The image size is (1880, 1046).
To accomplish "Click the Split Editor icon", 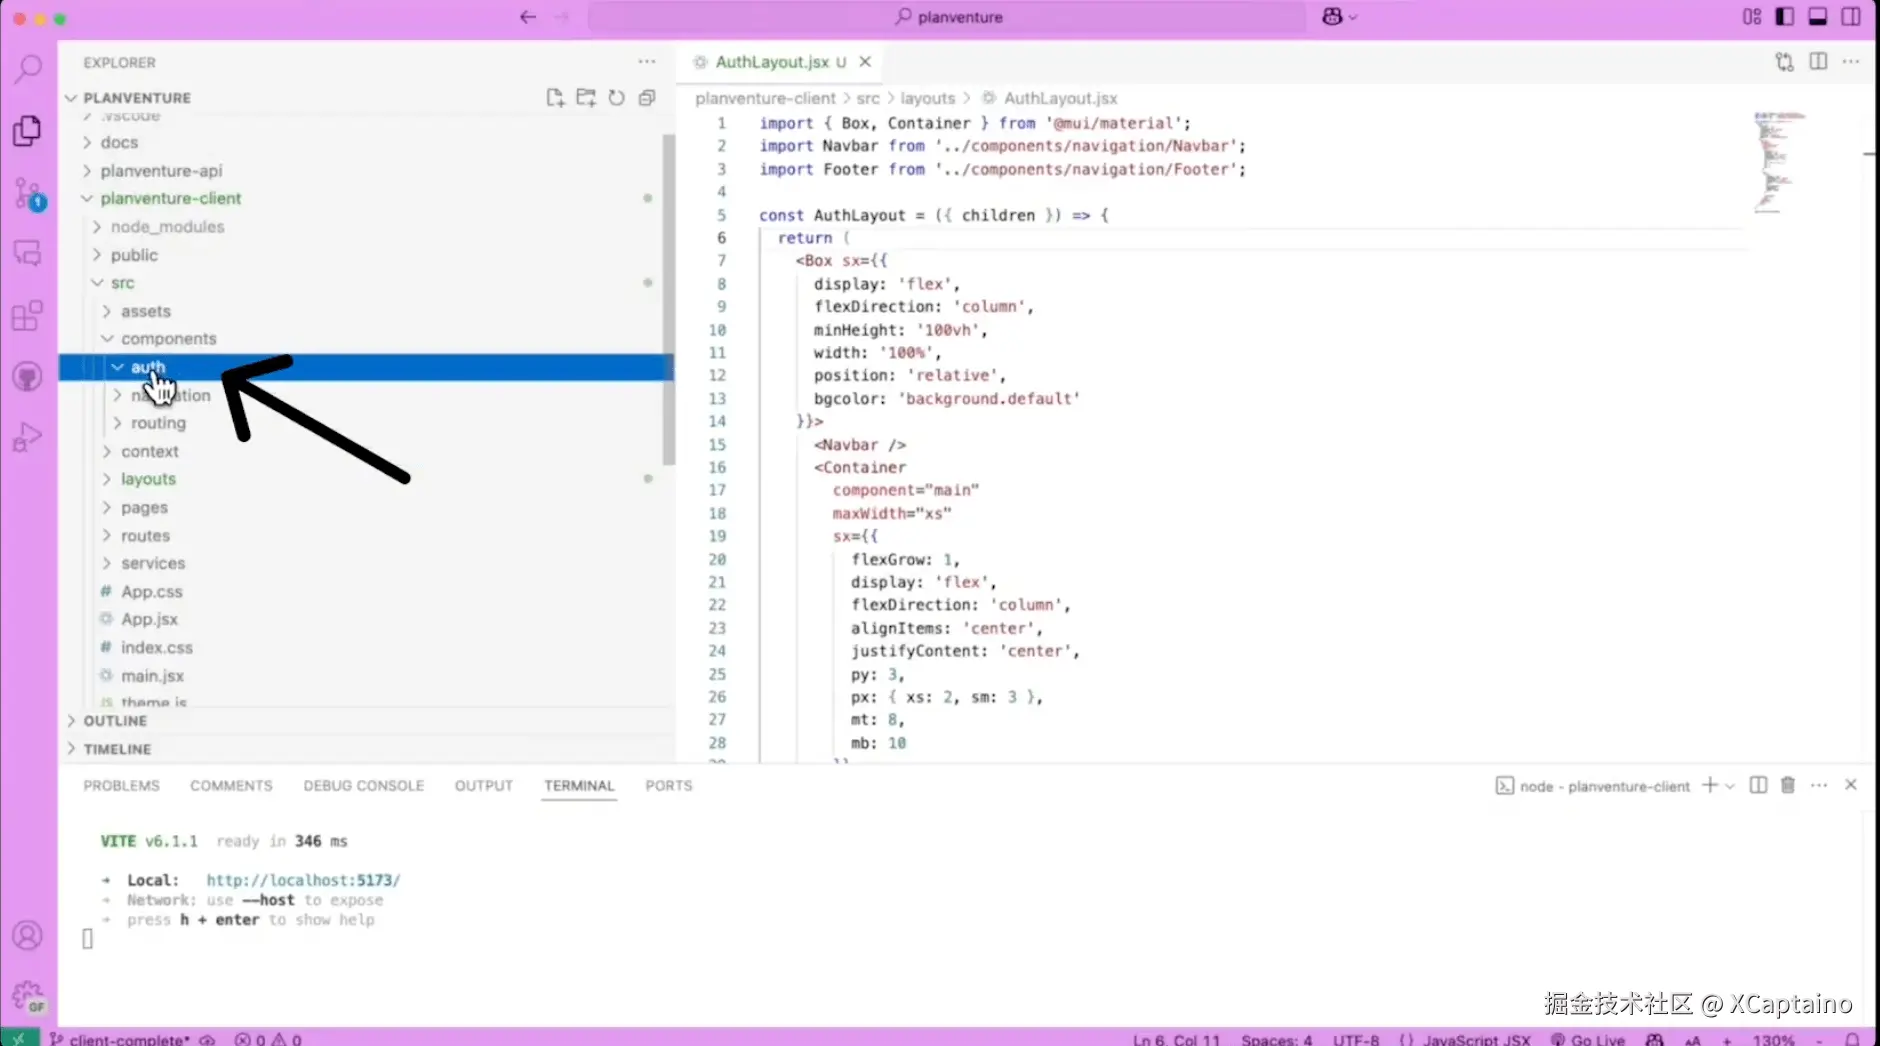I will tap(1817, 61).
